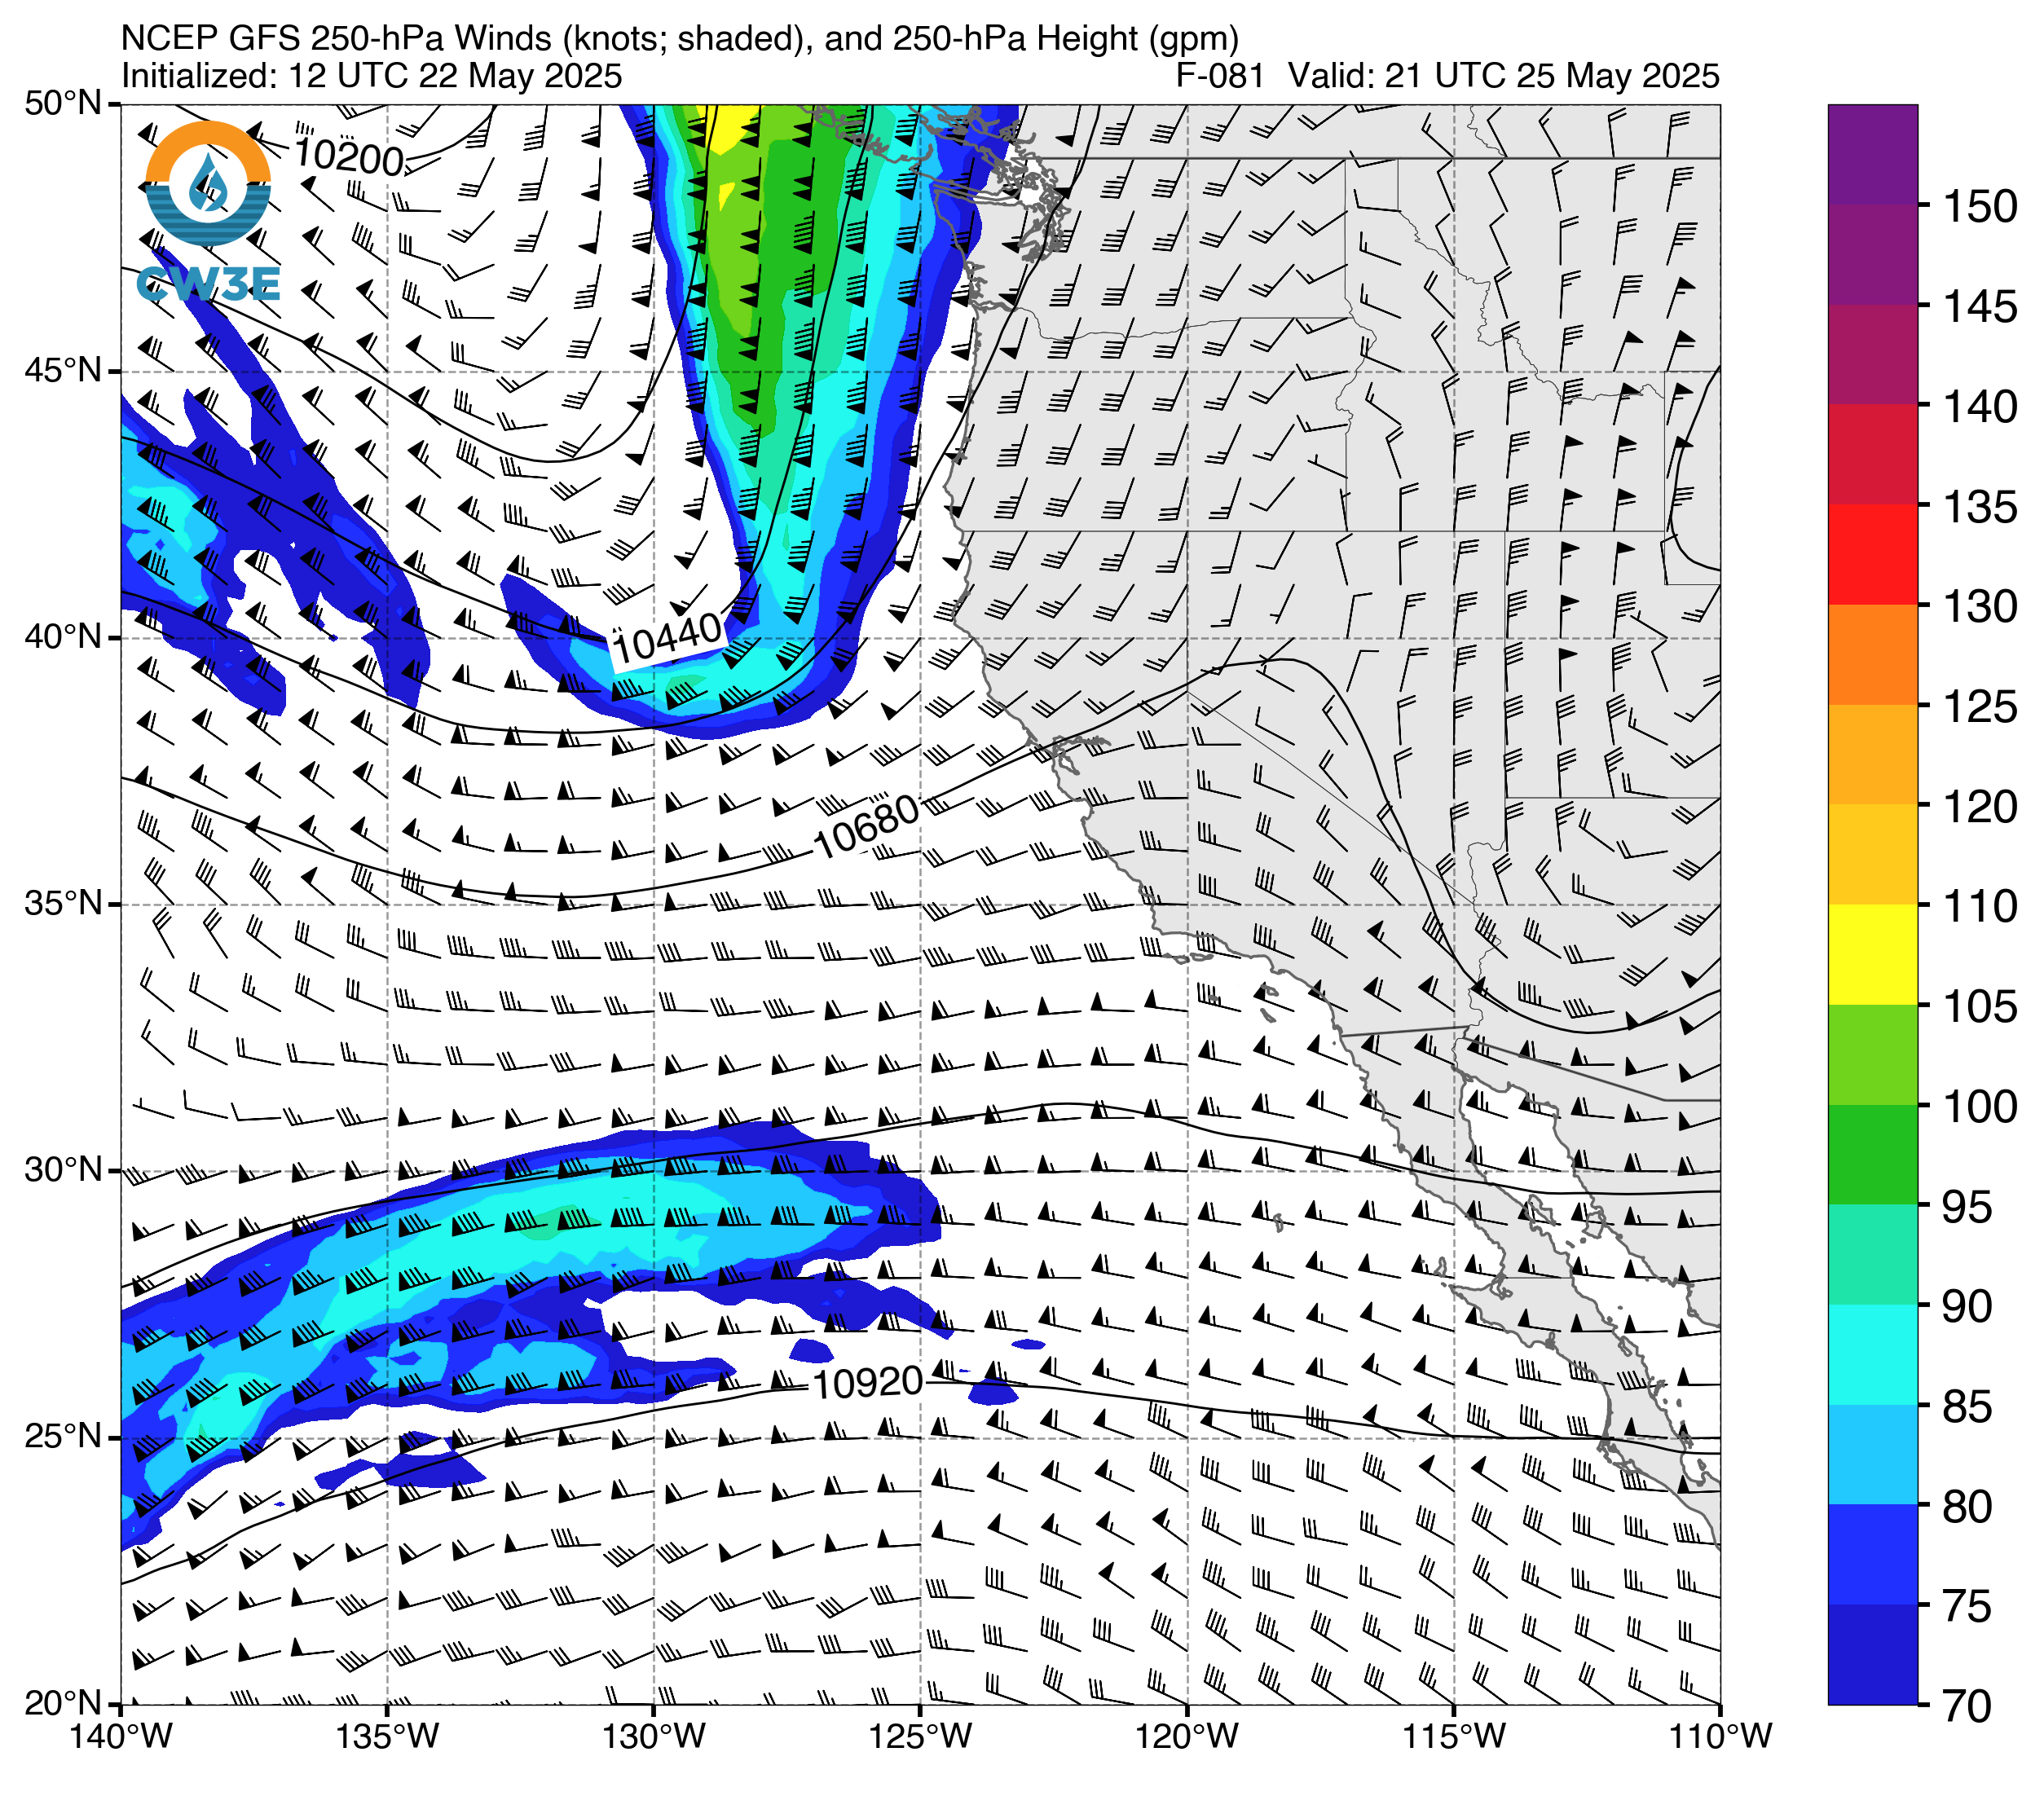Click the 140 colorbar tick label
Viewport: 2044px width, 1796px height.
(1980, 407)
